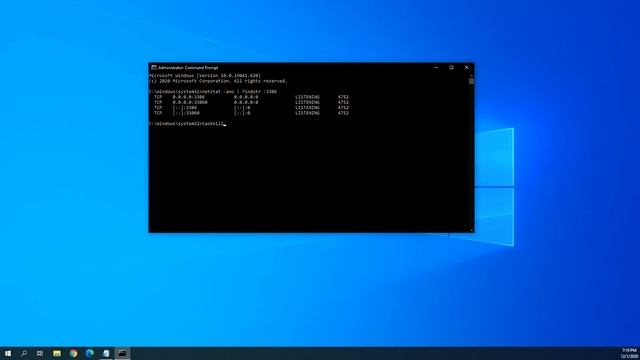
Task: Click the Microsoft Windows version line
Action: click(205, 76)
